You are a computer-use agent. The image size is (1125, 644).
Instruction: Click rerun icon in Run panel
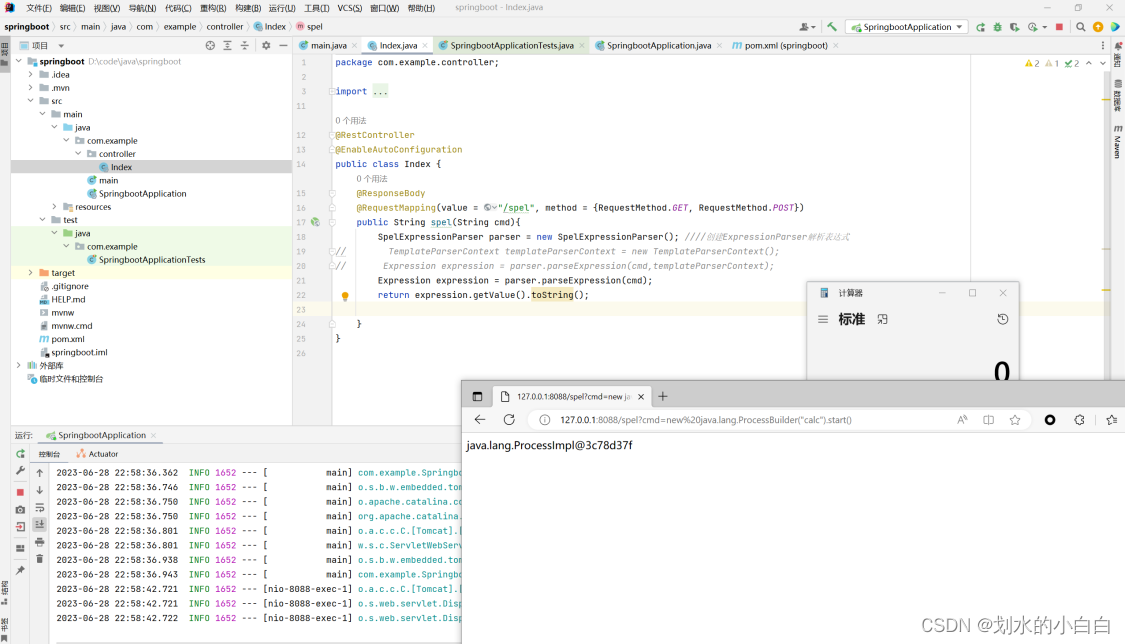pyautogui.click(x=20, y=454)
